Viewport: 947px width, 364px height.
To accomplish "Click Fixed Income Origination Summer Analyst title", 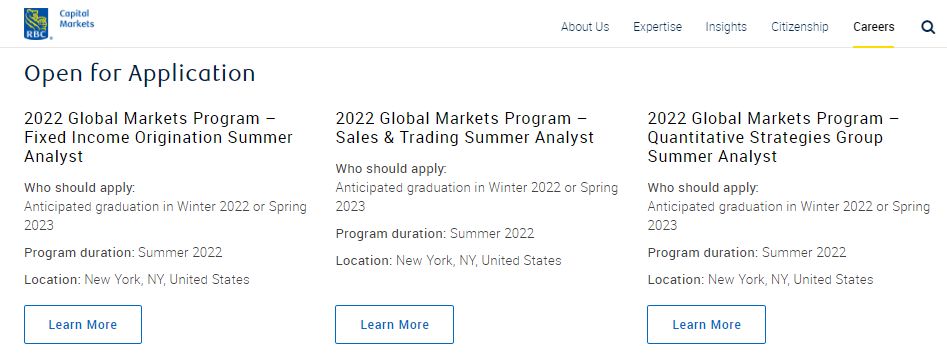I will point(159,138).
